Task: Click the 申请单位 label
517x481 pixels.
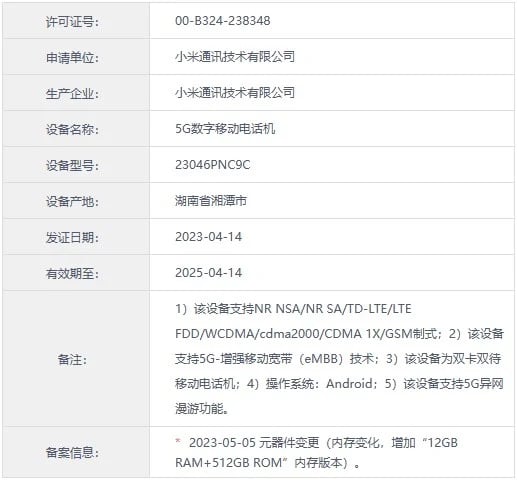Action: (x=72, y=58)
